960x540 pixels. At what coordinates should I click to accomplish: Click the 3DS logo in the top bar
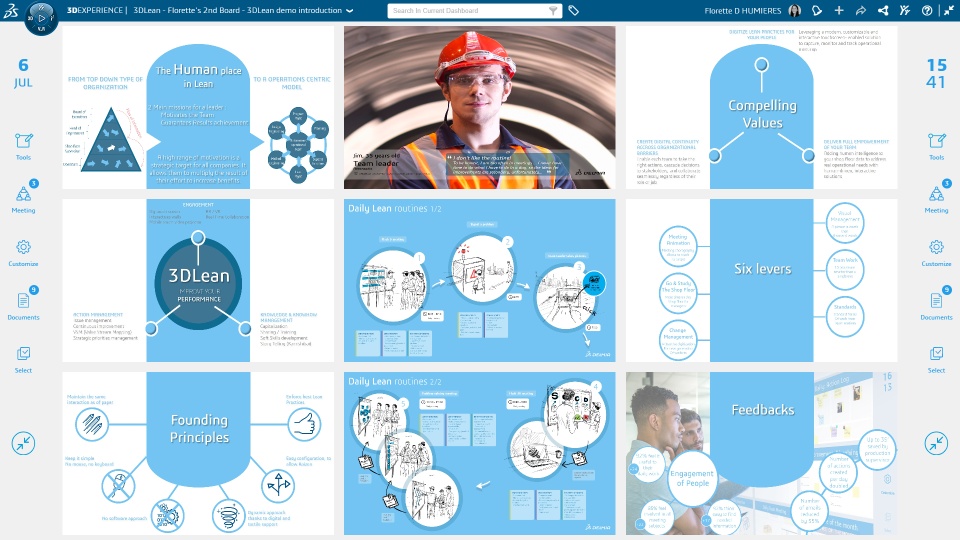coord(10,10)
